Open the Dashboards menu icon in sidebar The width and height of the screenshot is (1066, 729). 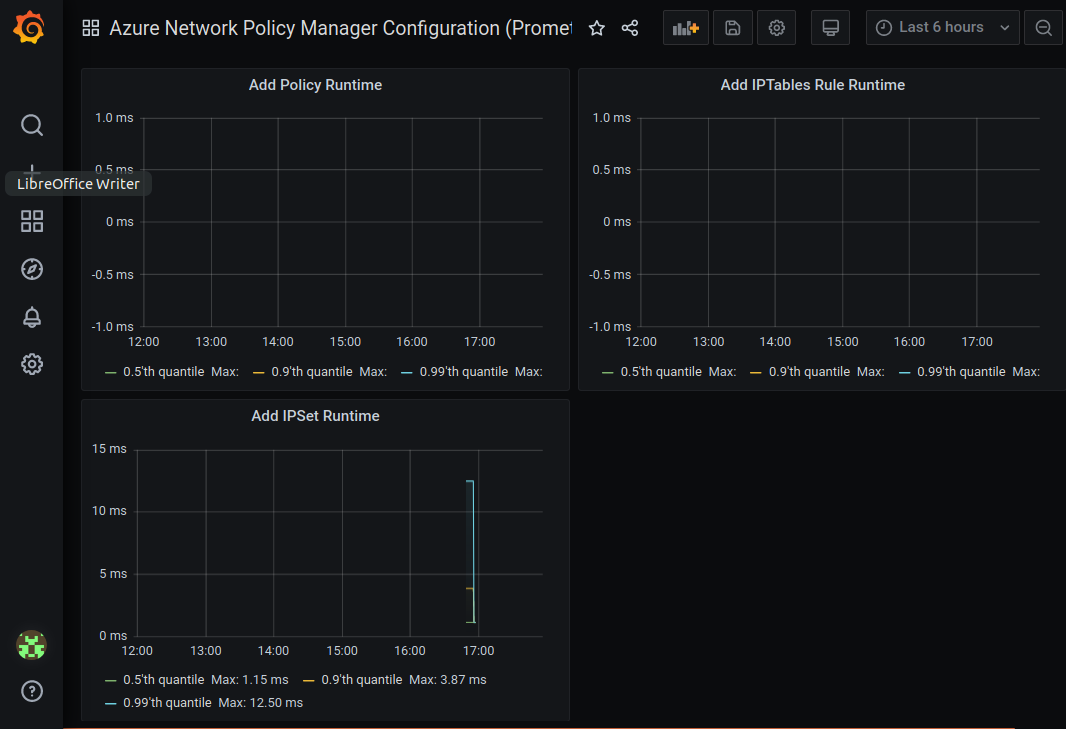pyautogui.click(x=32, y=221)
